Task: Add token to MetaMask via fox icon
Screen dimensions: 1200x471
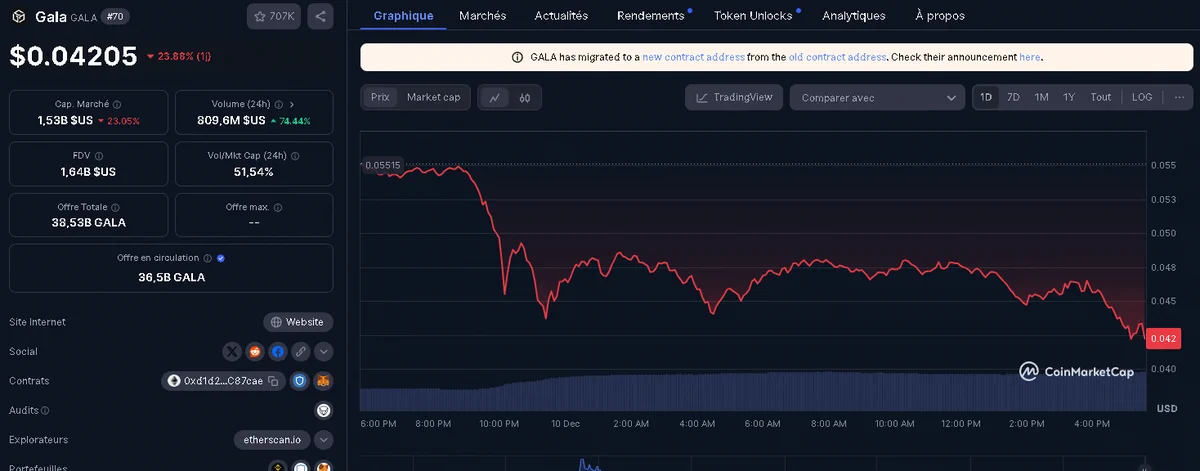Action: [x=323, y=381]
